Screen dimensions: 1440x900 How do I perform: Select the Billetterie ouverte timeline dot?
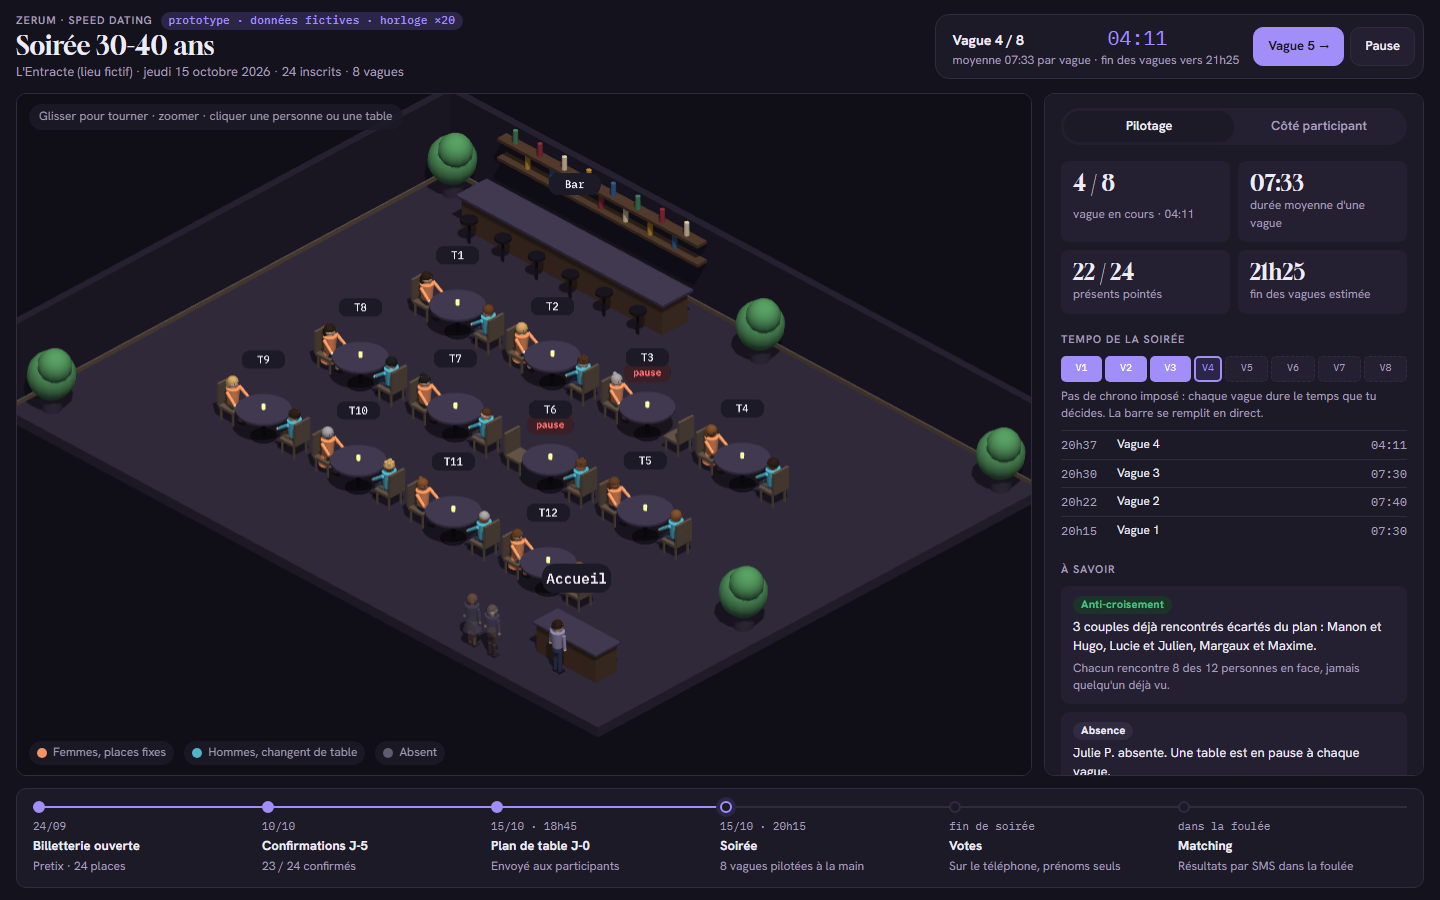[x=39, y=807]
